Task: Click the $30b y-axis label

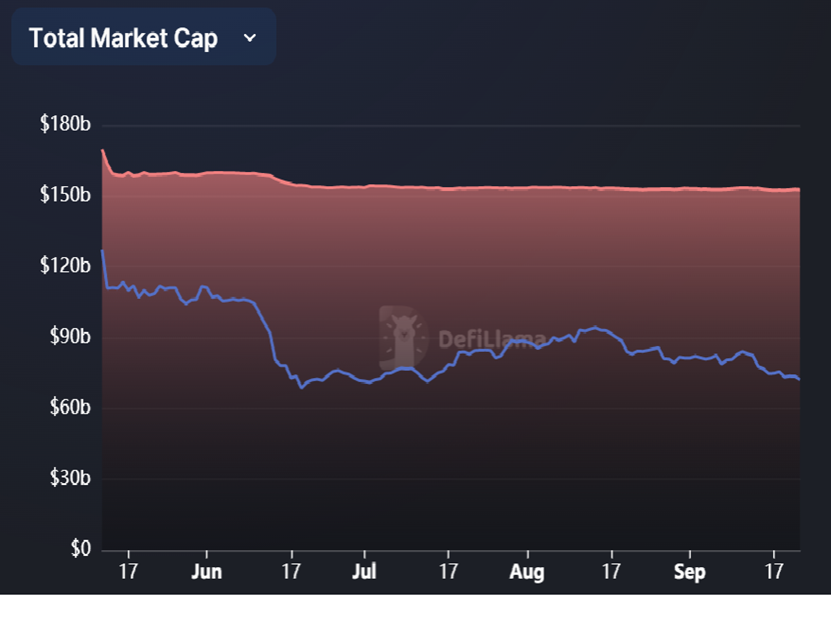Action: (69, 478)
